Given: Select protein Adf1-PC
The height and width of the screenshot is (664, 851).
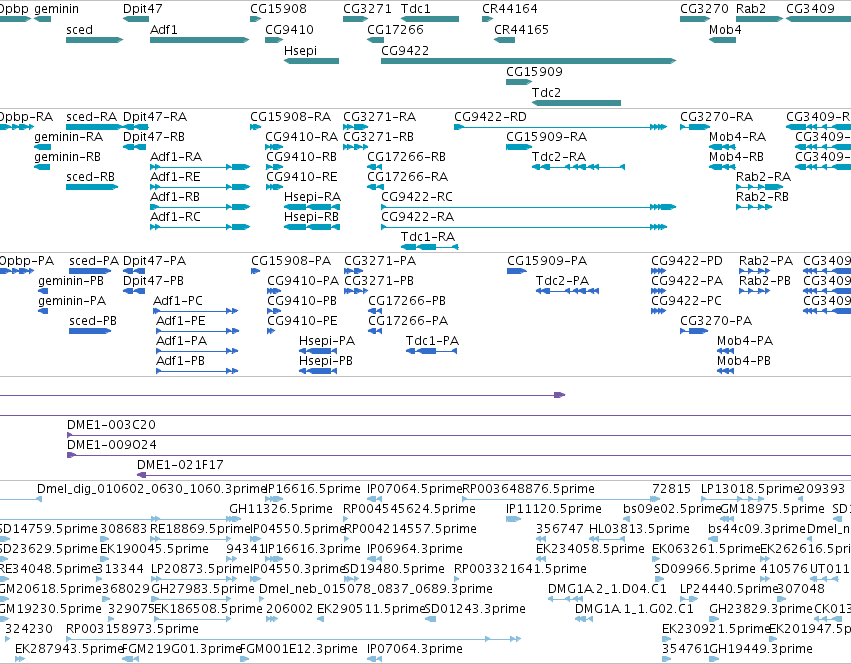Looking at the screenshot, I should (x=195, y=311).
